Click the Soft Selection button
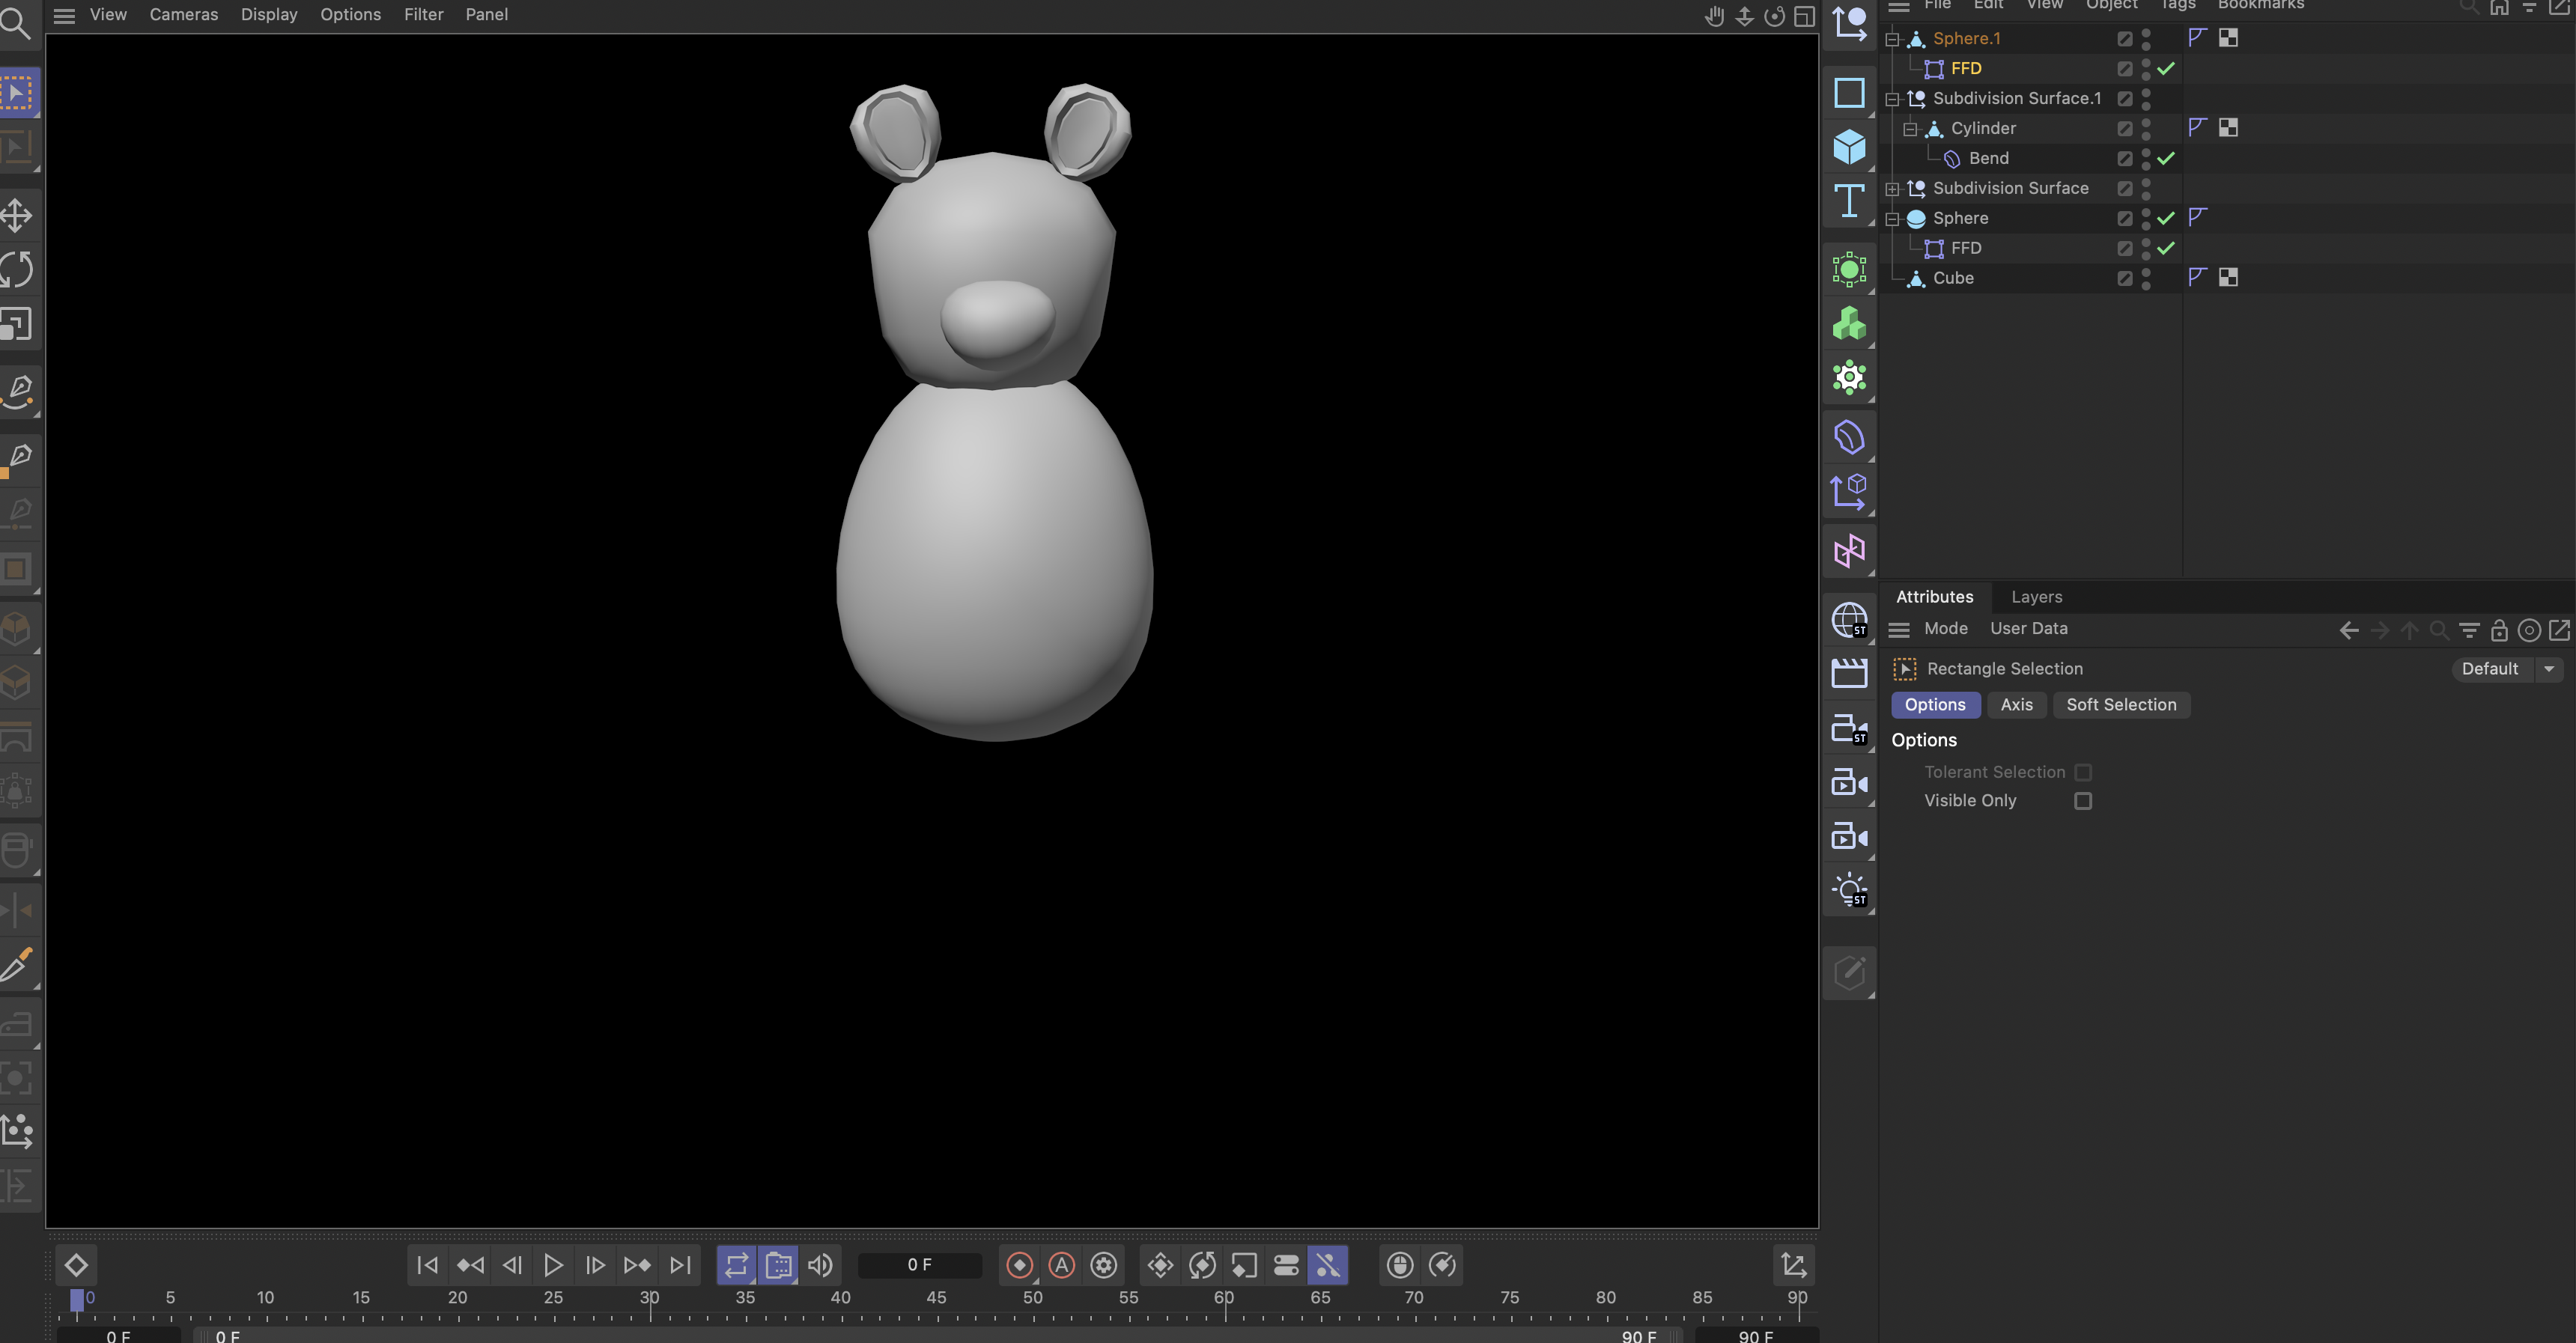 pyautogui.click(x=2121, y=704)
